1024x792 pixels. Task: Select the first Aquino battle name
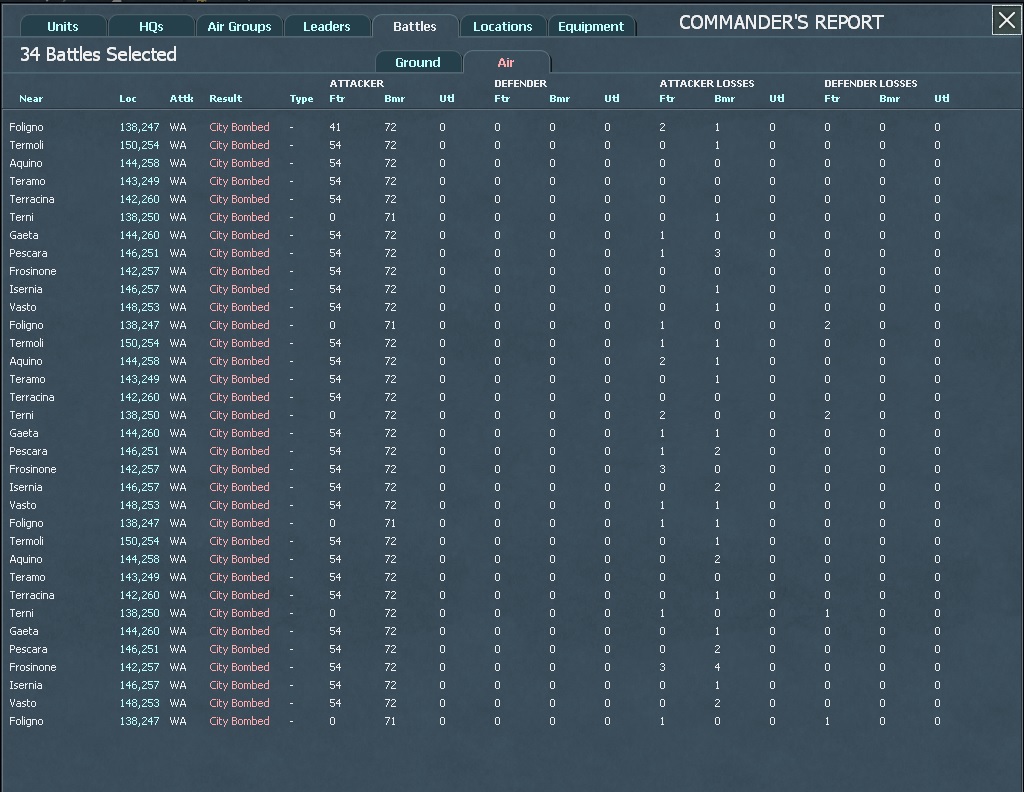25,163
